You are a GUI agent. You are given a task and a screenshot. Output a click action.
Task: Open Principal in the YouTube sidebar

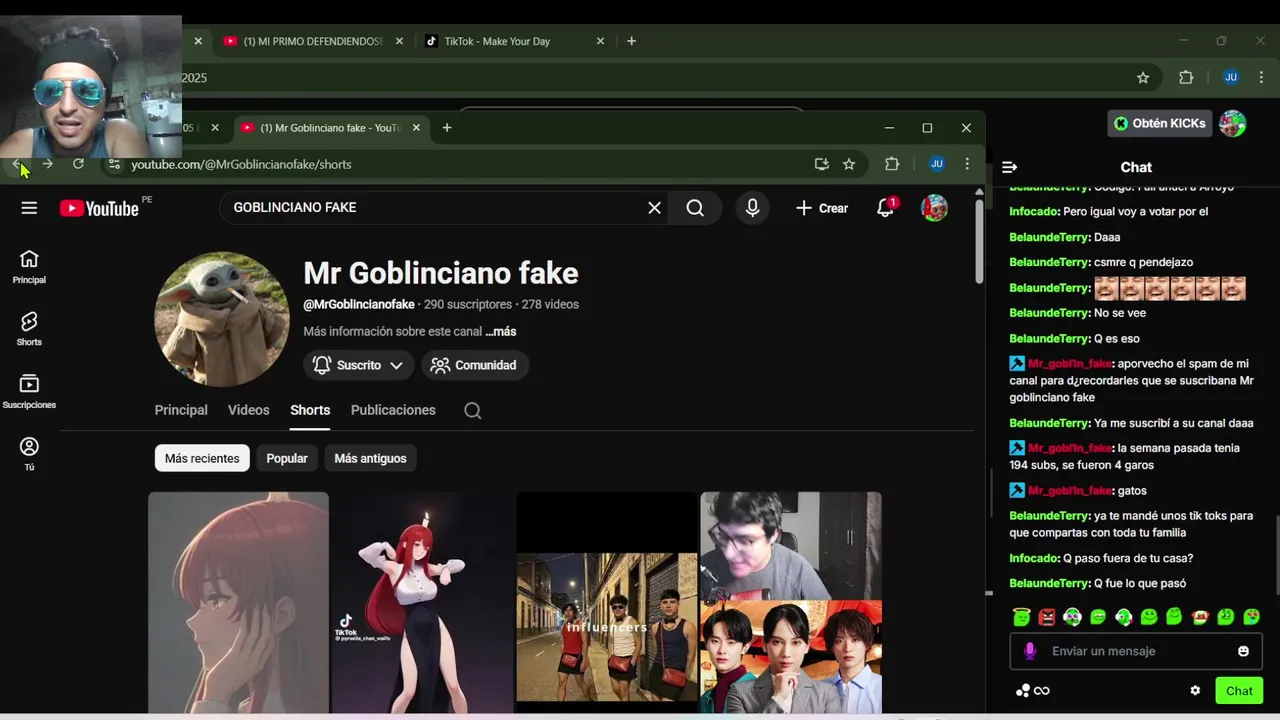coord(29,267)
